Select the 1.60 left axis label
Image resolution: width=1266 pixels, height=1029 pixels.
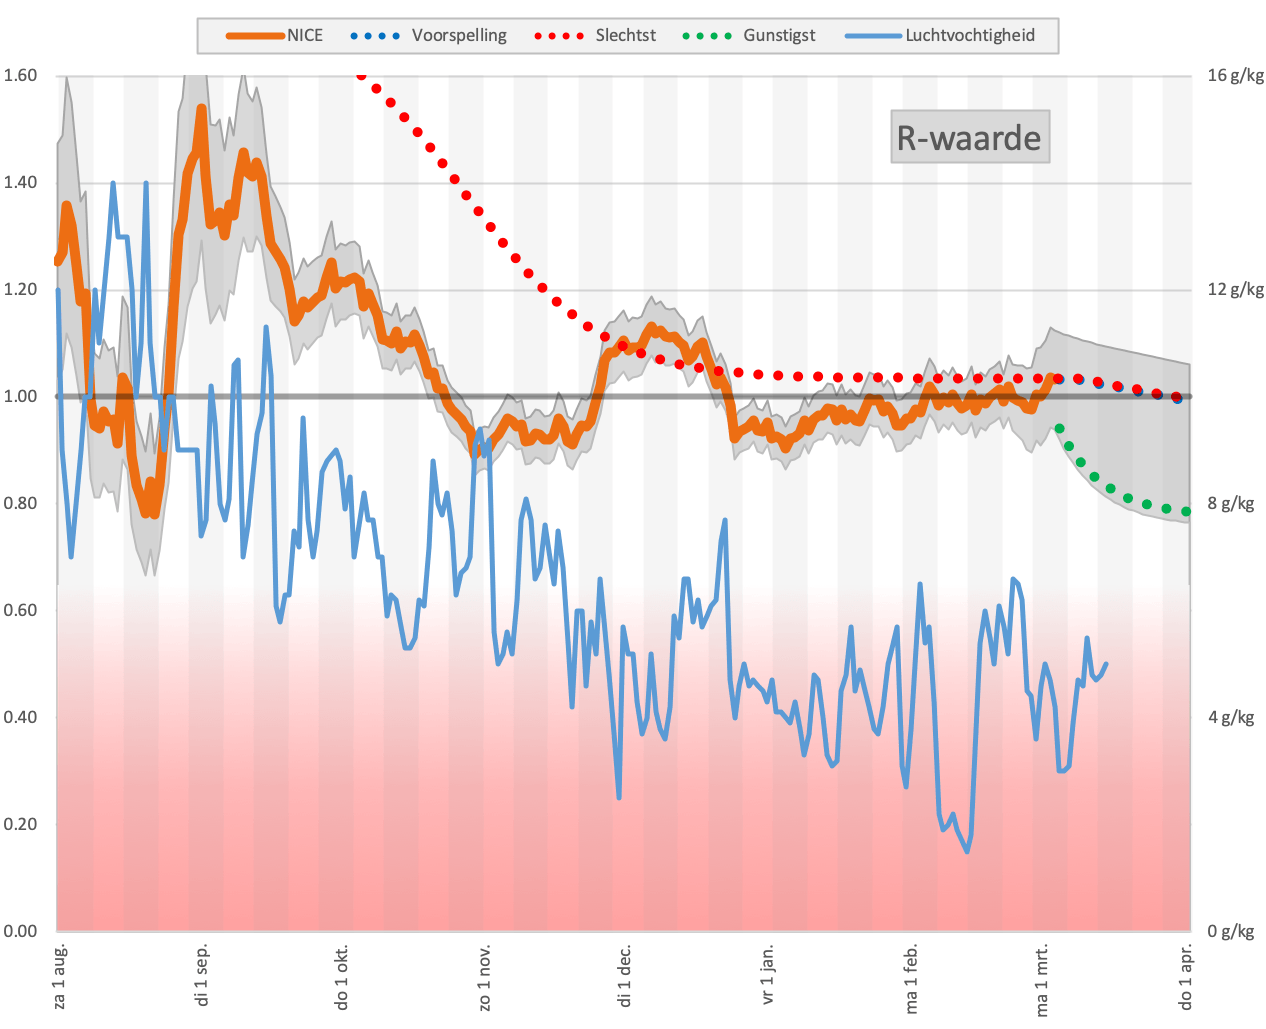(21, 76)
